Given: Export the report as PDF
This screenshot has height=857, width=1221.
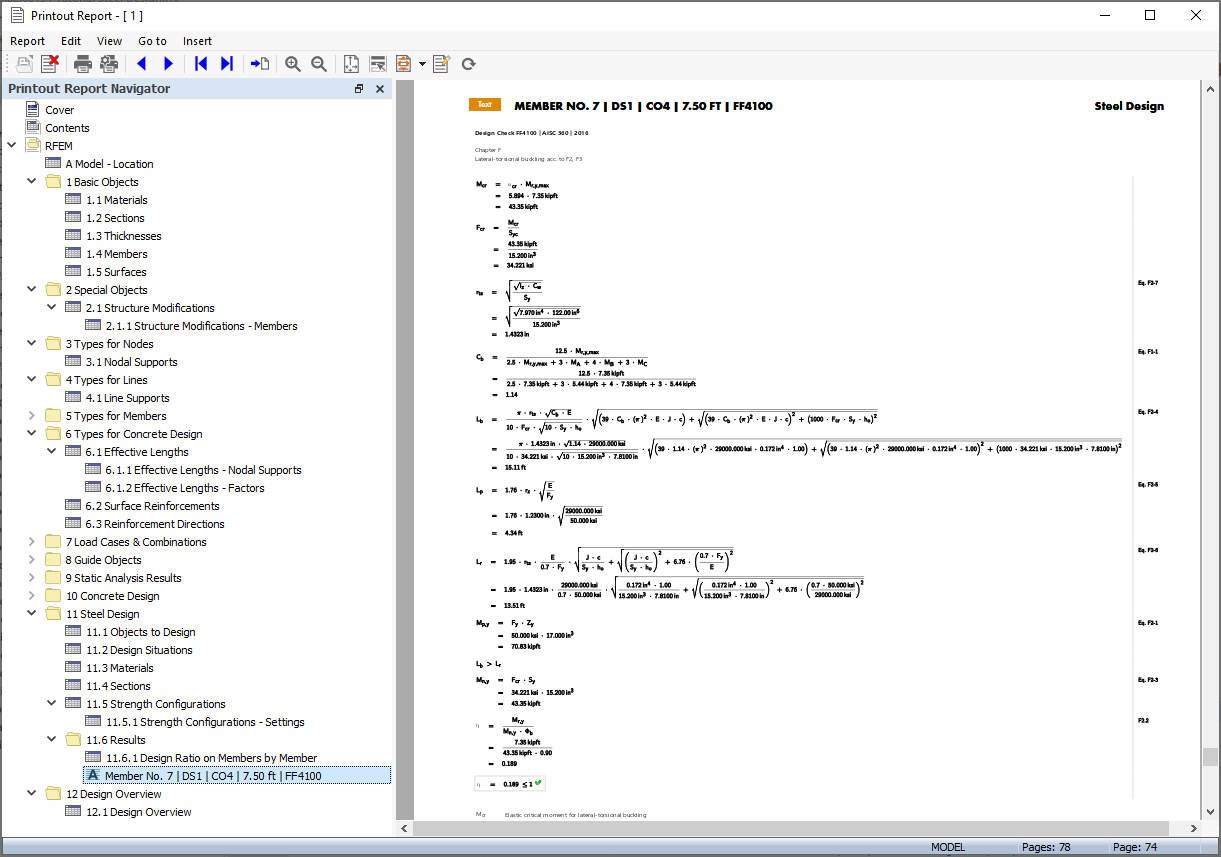Looking at the screenshot, I should coord(401,63).
